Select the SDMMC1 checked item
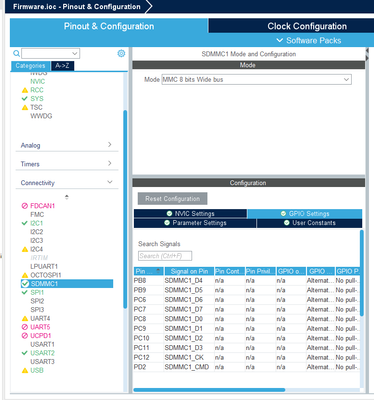This screenshot has width=374, height=400. click(x=67, y=284)
